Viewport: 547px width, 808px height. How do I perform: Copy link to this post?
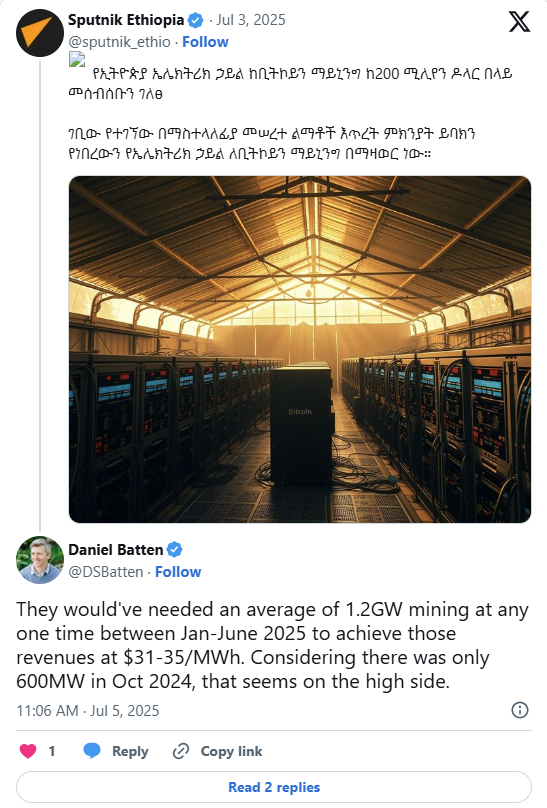[217, 751]
